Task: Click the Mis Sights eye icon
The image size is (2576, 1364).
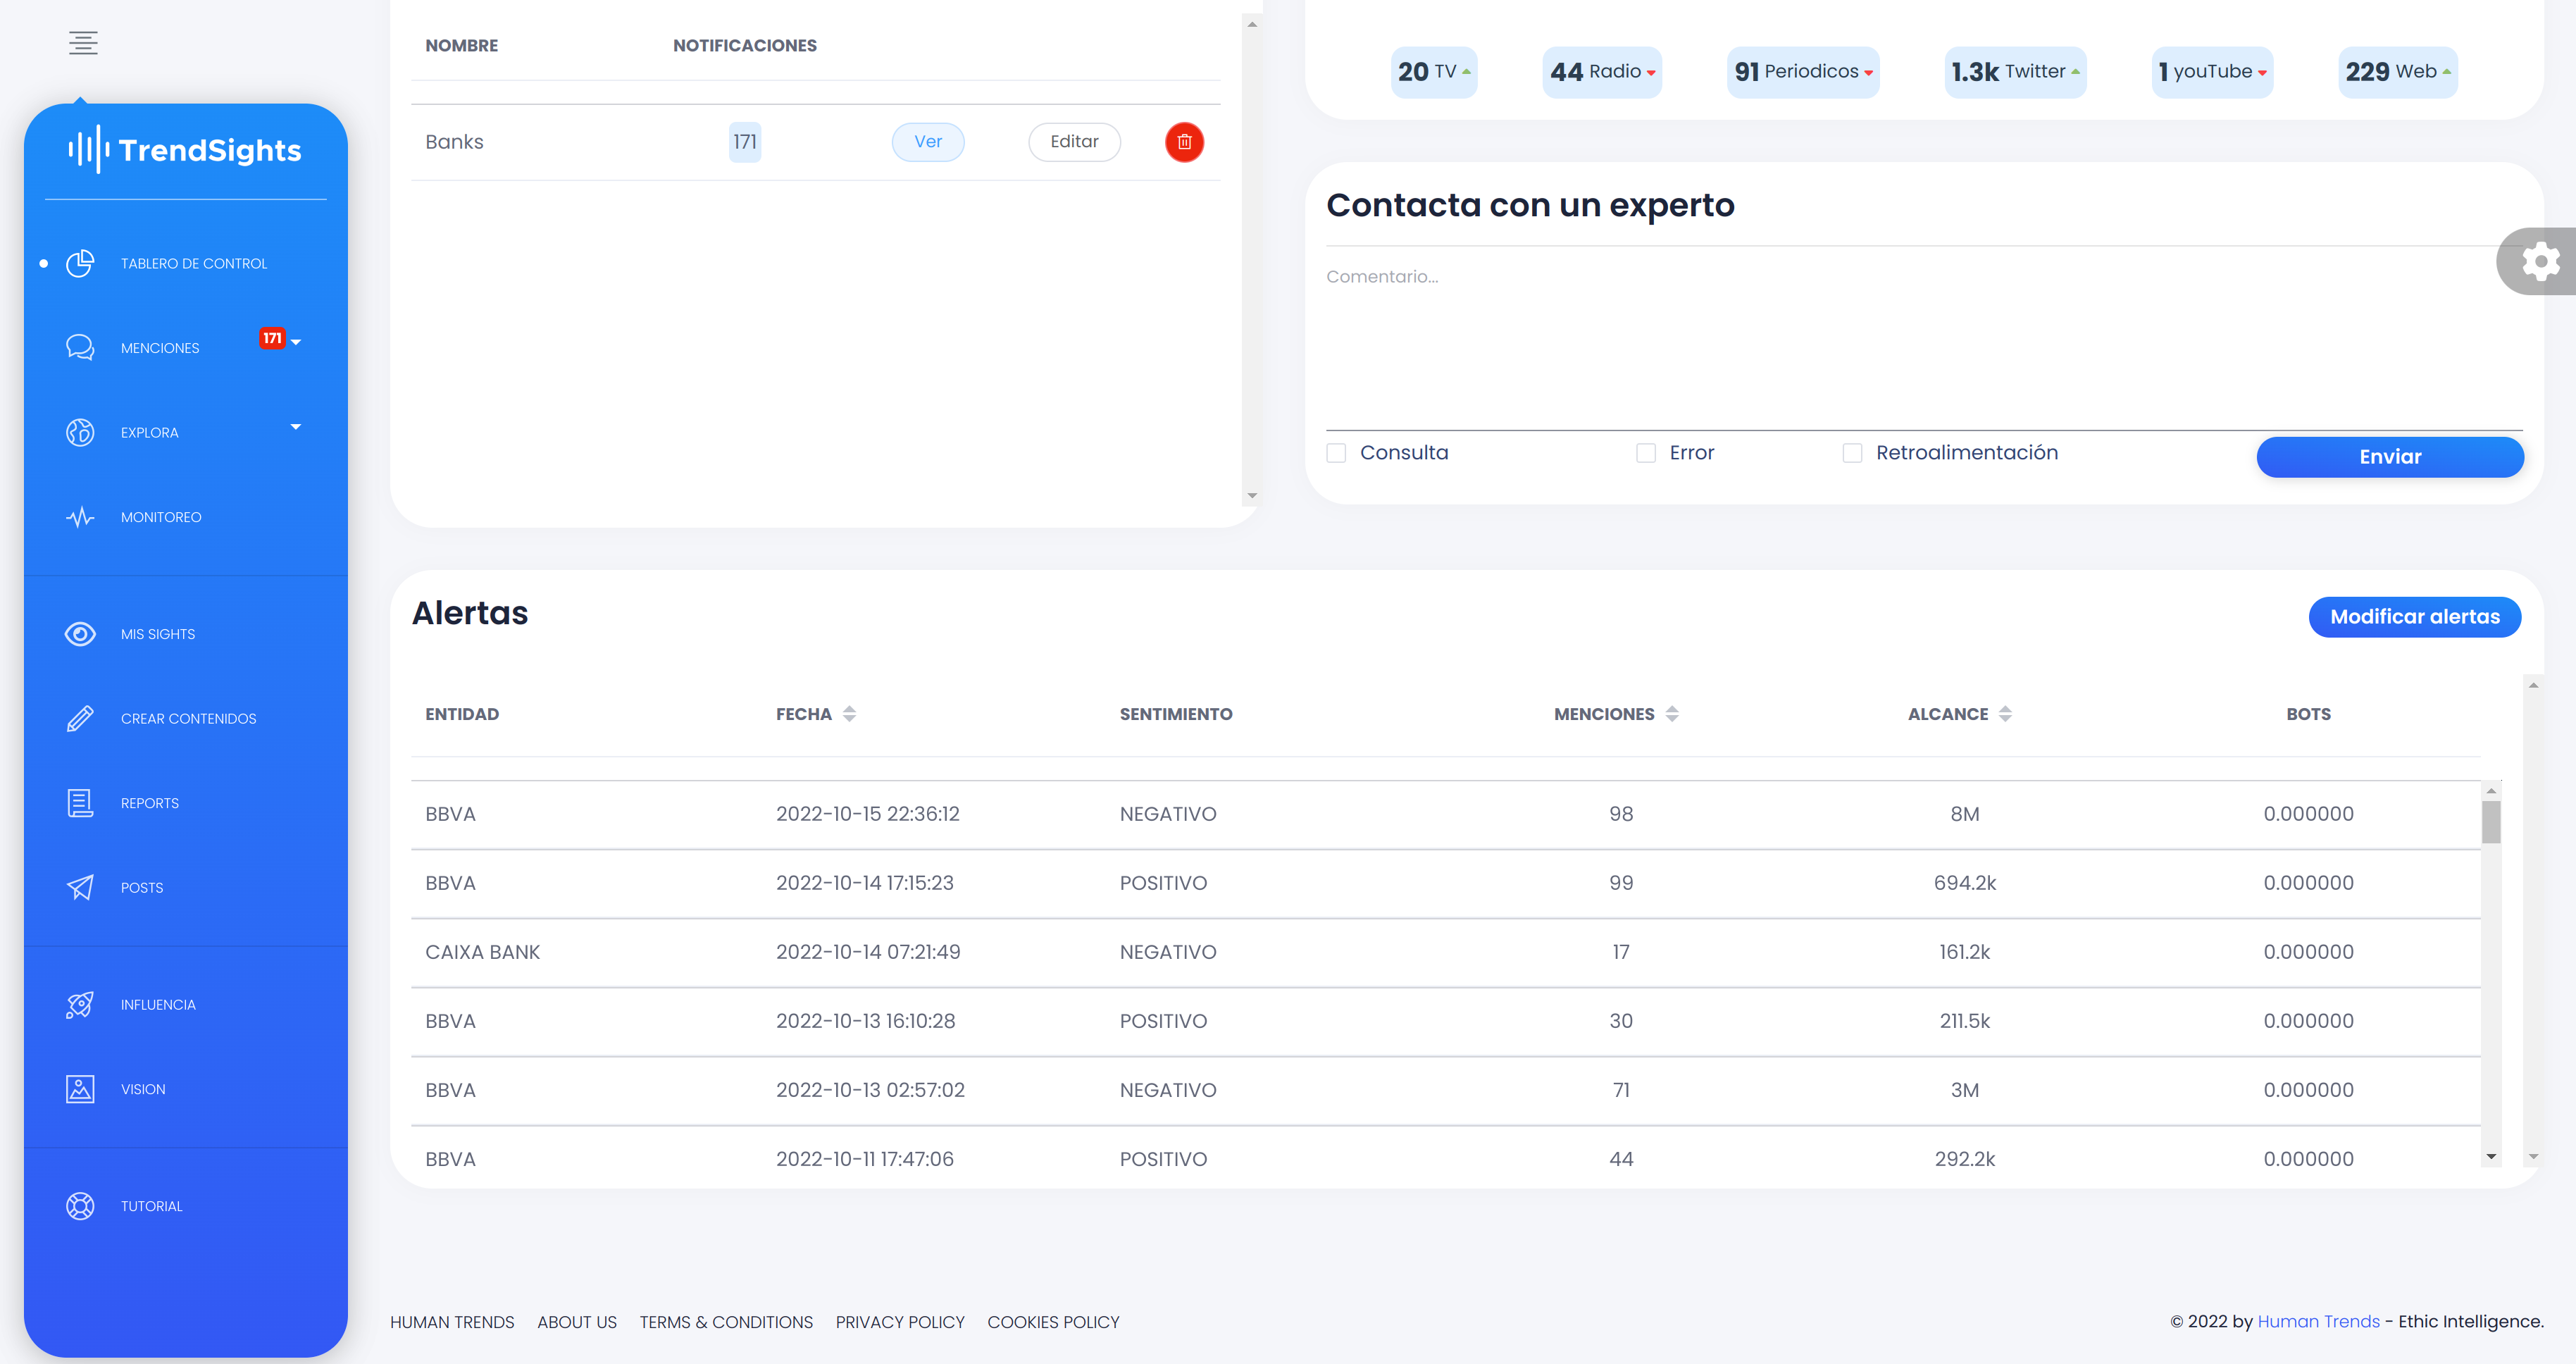Action: click(x=80, y=634)
